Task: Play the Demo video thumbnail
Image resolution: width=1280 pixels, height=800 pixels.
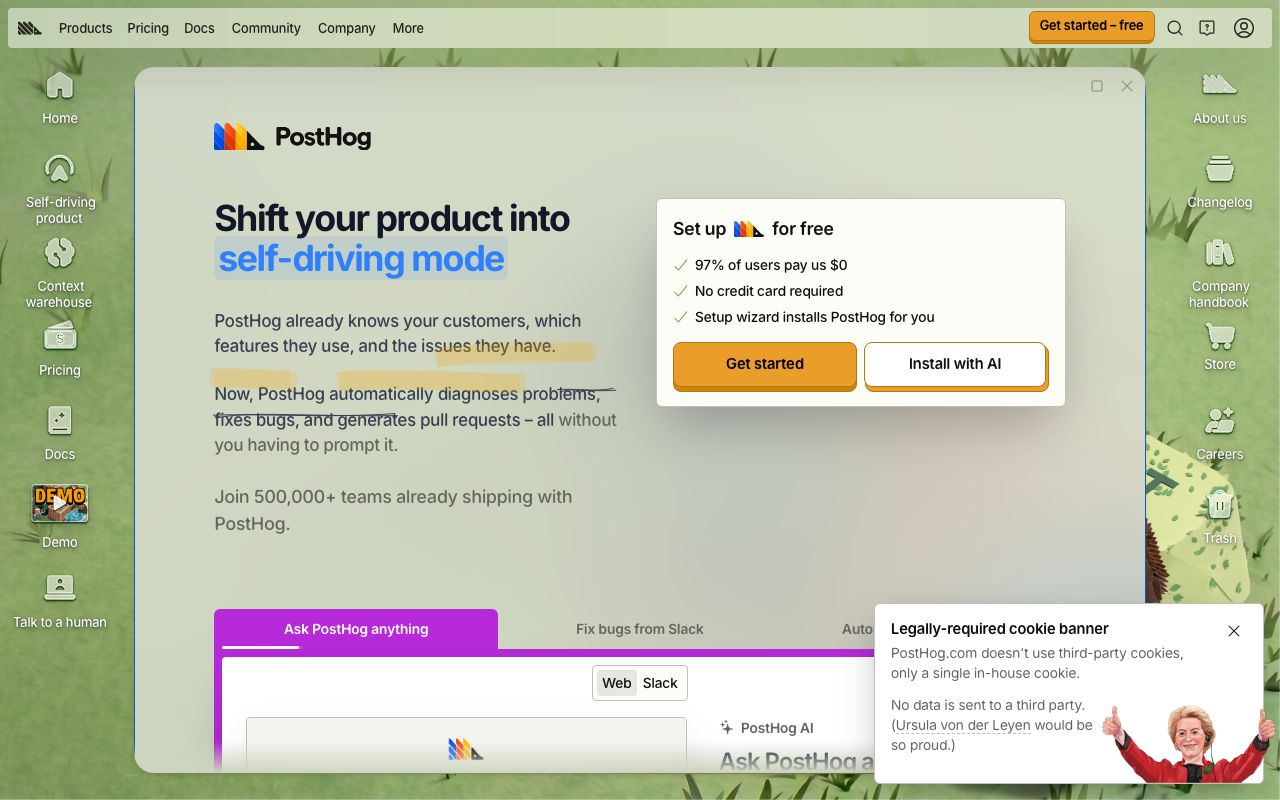Action: point(60,504)
